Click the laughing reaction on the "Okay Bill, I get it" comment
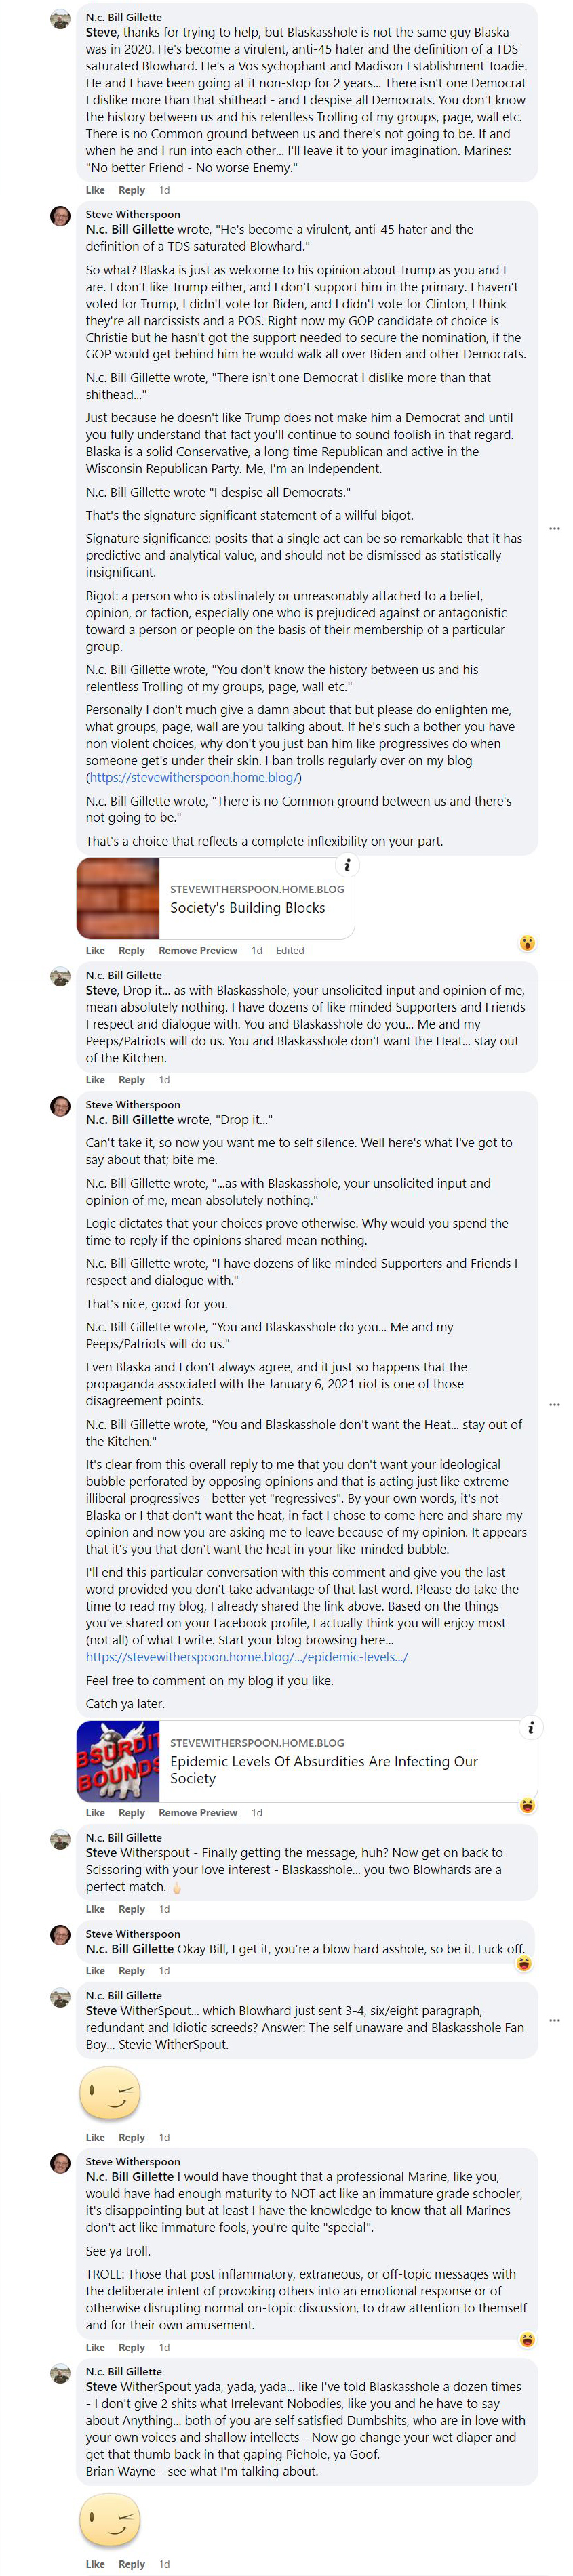 pos(523,1963)
